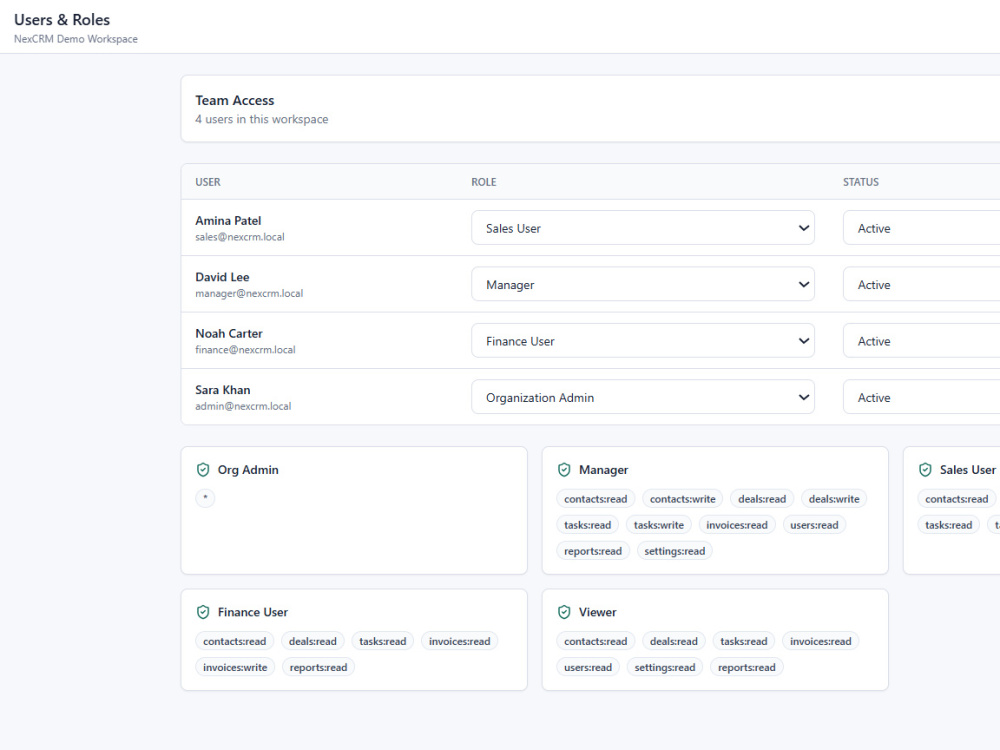Click NexCRM Demo Workspace subtitle
Viewport: 1000px width, 750px height.
click(76, 39)
